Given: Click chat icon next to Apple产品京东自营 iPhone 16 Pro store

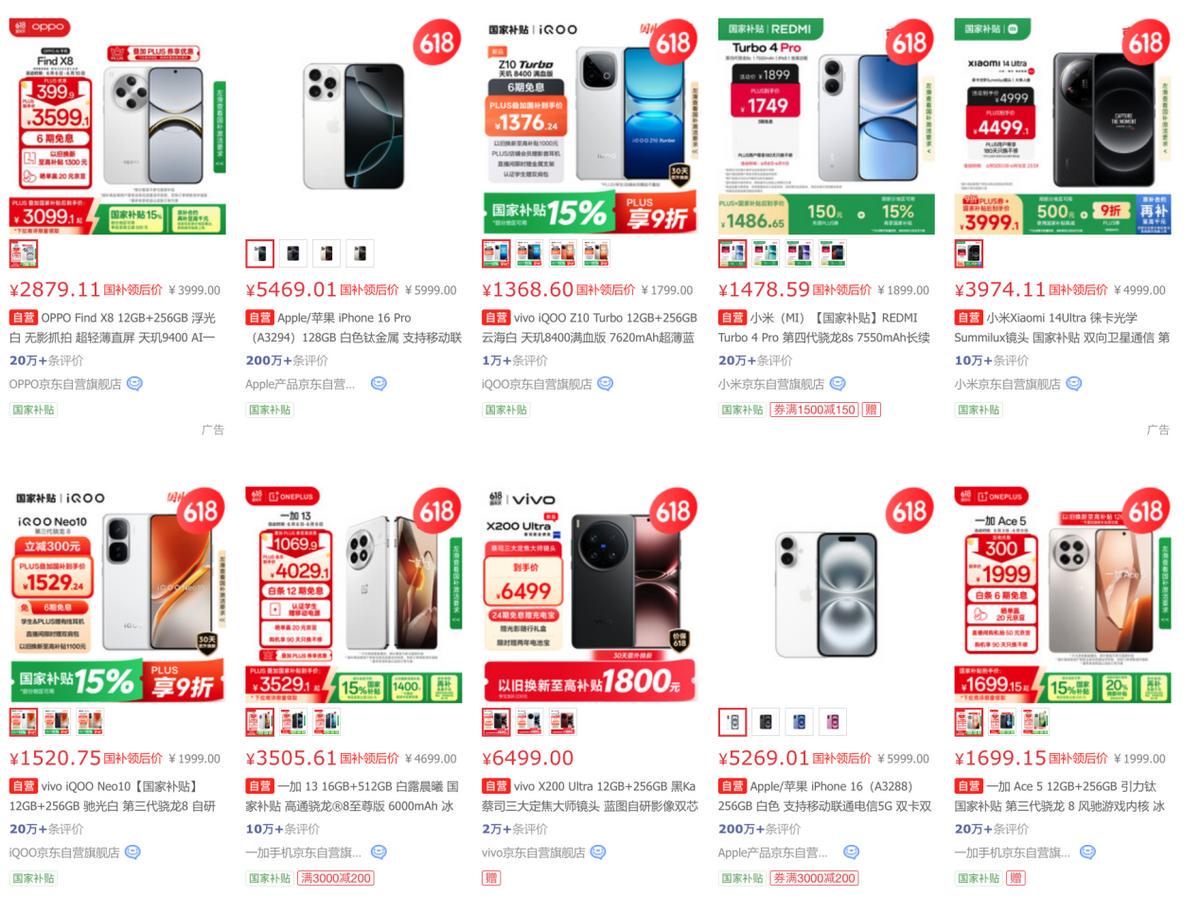Looking at the screenshot, I should [378, 383].
